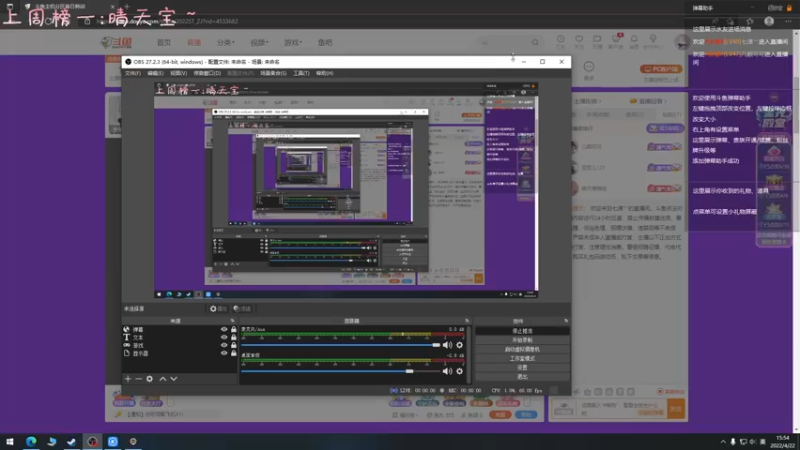Screen dimensions: 800x450
Task: Click the 开播 broadcast icon on Douyu header
Action: pos(597,41)
